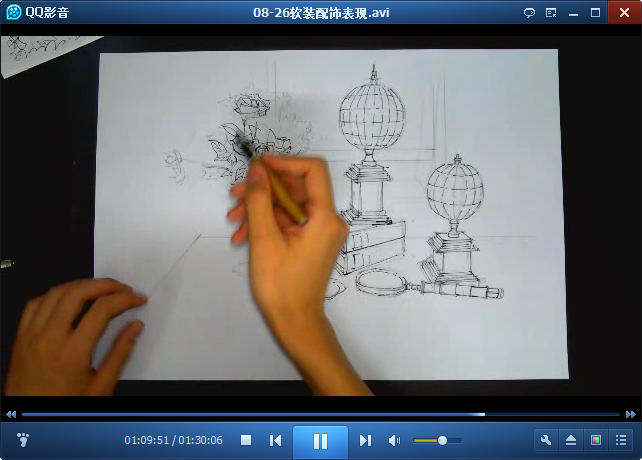Rewind using the left double-arrow icon
This screenshot has height=460, width=642.
[11, 414]
